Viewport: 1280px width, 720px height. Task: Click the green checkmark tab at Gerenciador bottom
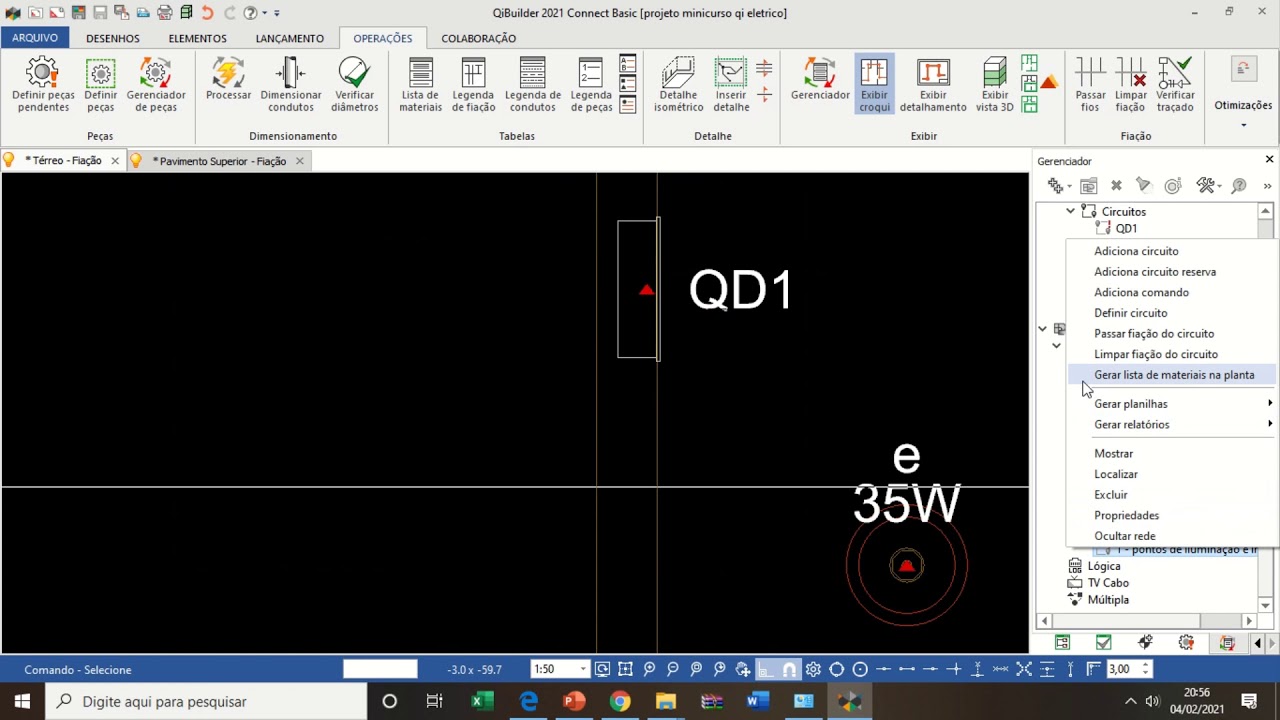point(1103,643)
